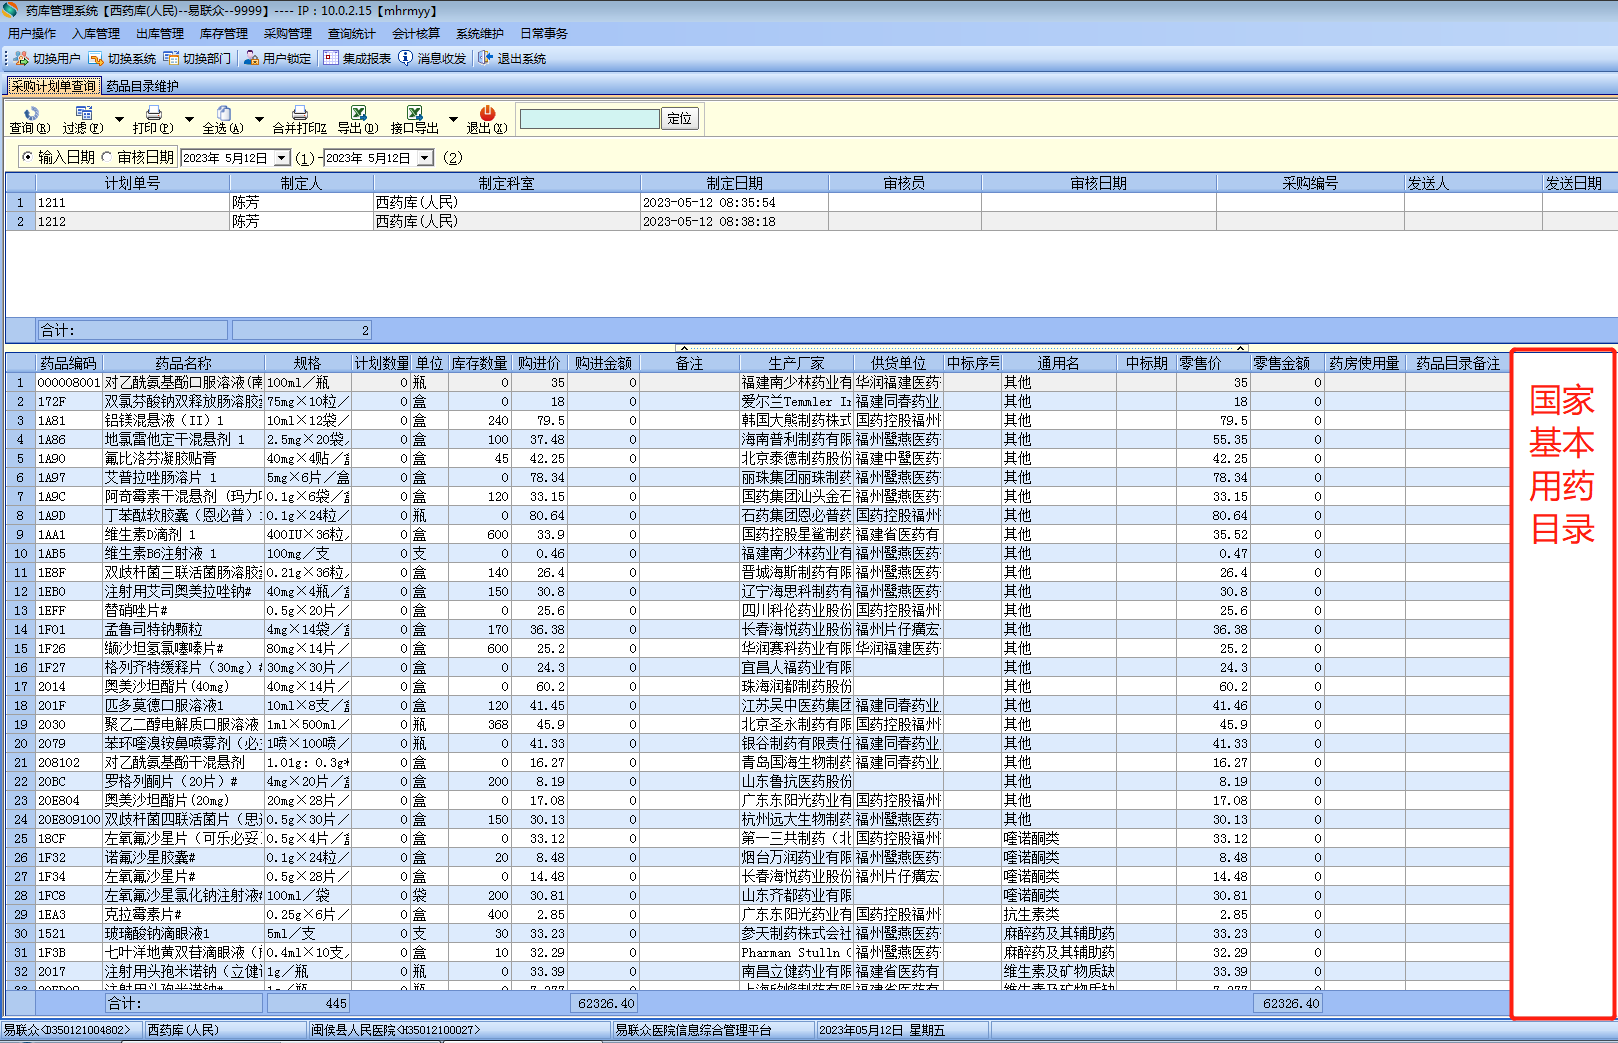Open the end date dropdown
This screenshot has height=1043, width=1618.
[425, 158]
